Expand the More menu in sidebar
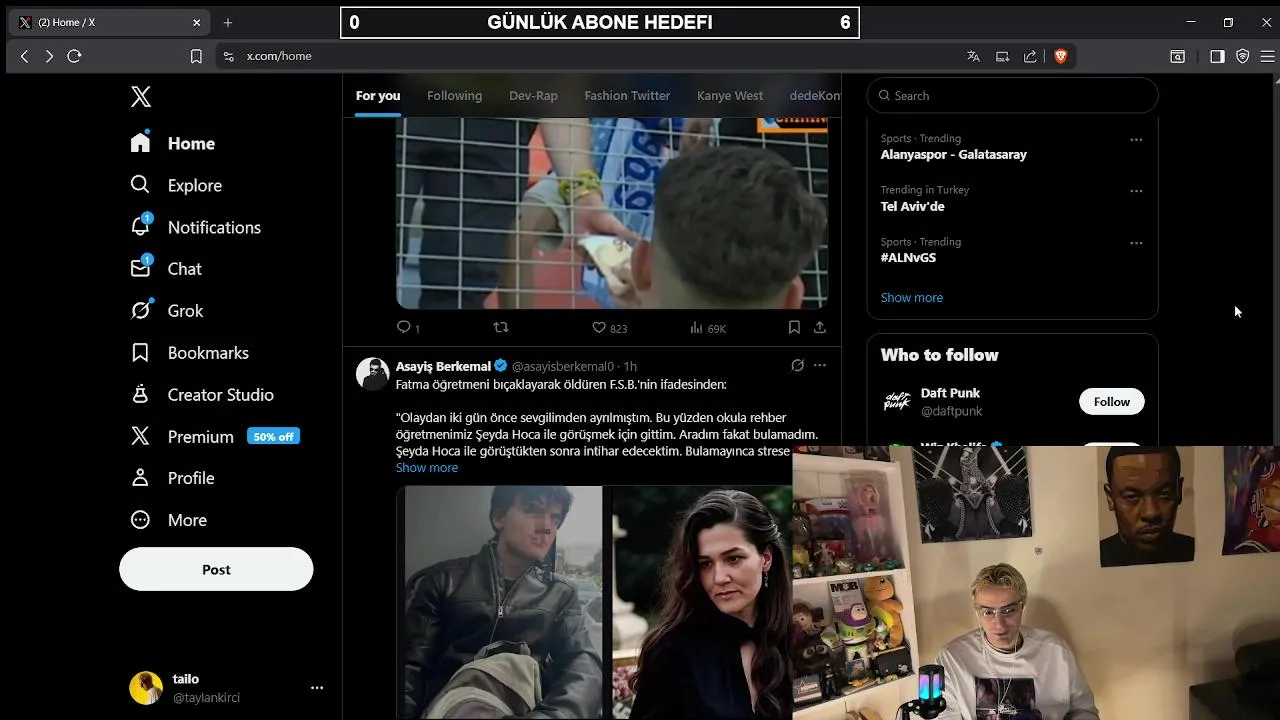1280x720 pixels. tap(168, 520)
